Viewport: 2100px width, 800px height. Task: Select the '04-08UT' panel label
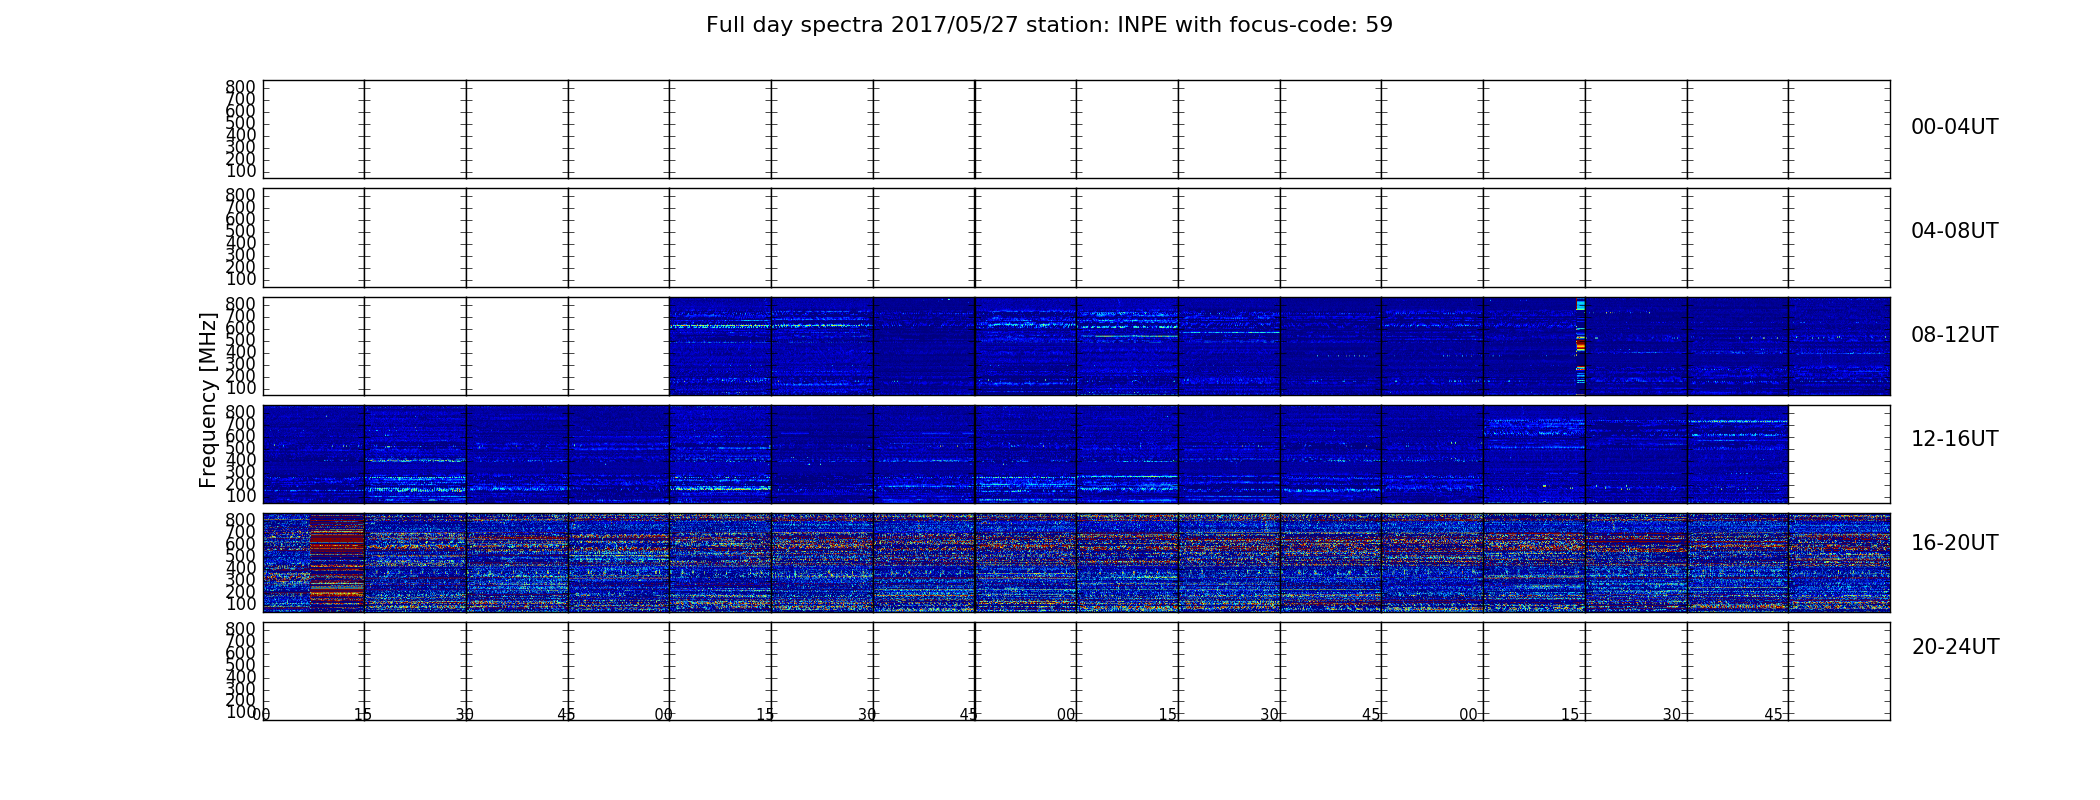pos(1954,231)
